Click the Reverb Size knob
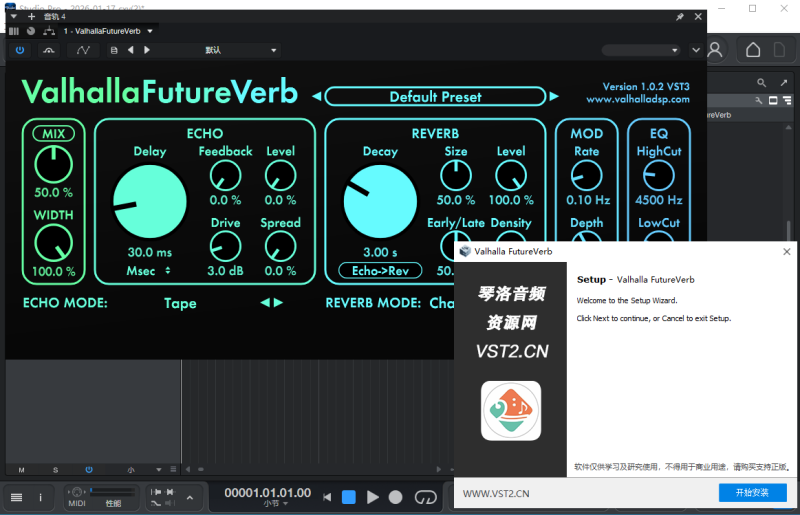The image size is (800, 515). [456, 176]
